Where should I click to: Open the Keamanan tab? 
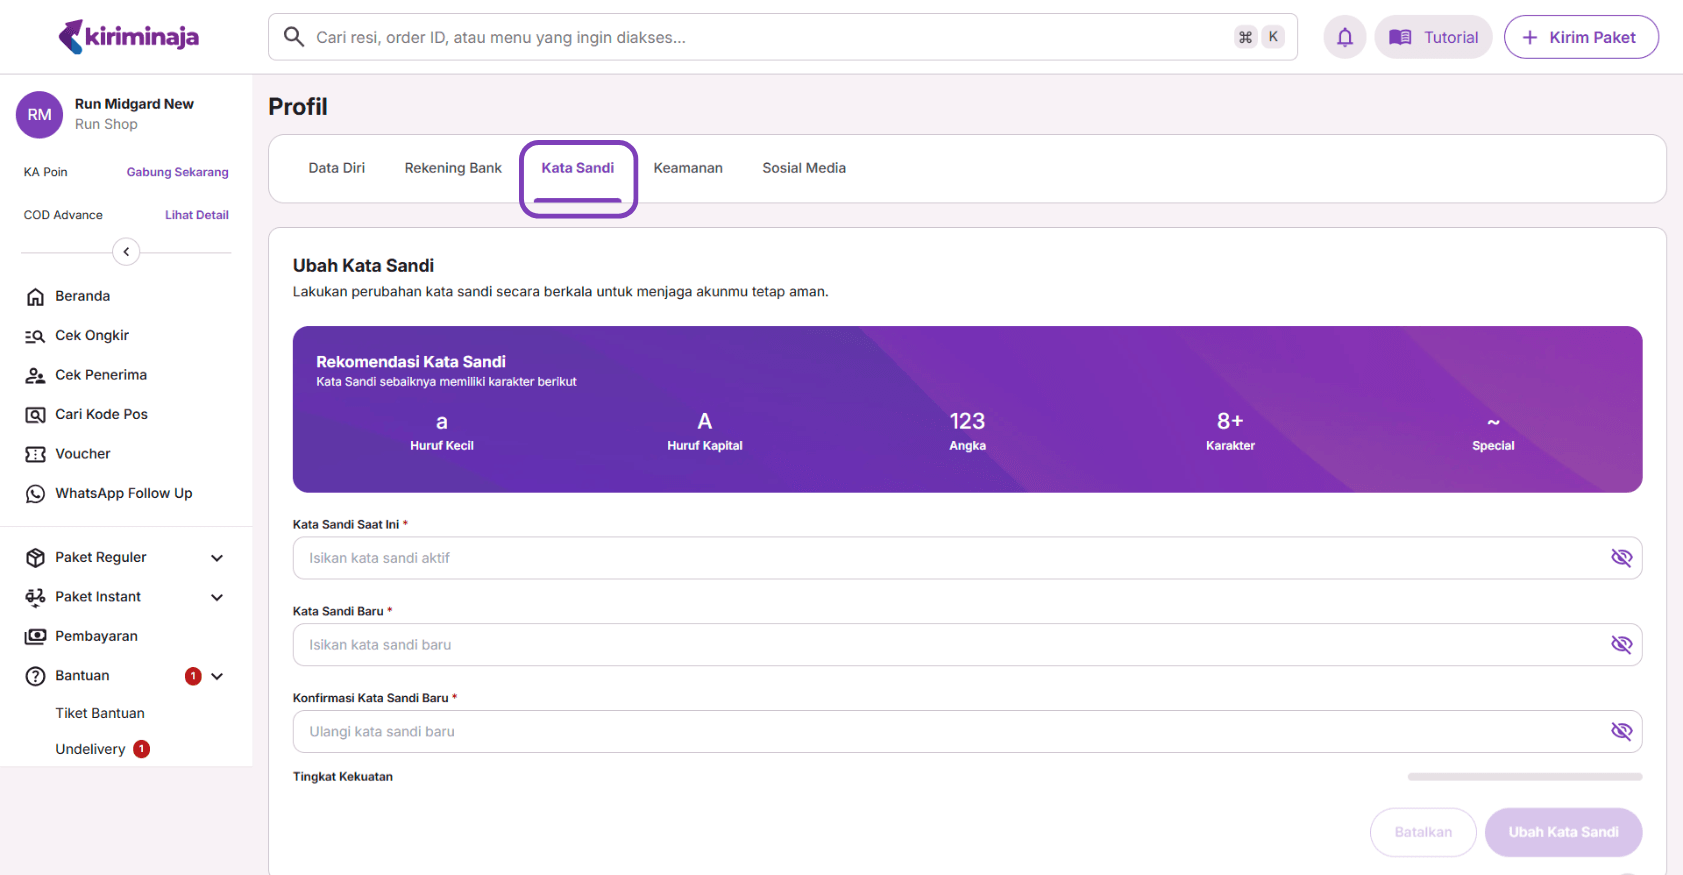click(688, 168)
